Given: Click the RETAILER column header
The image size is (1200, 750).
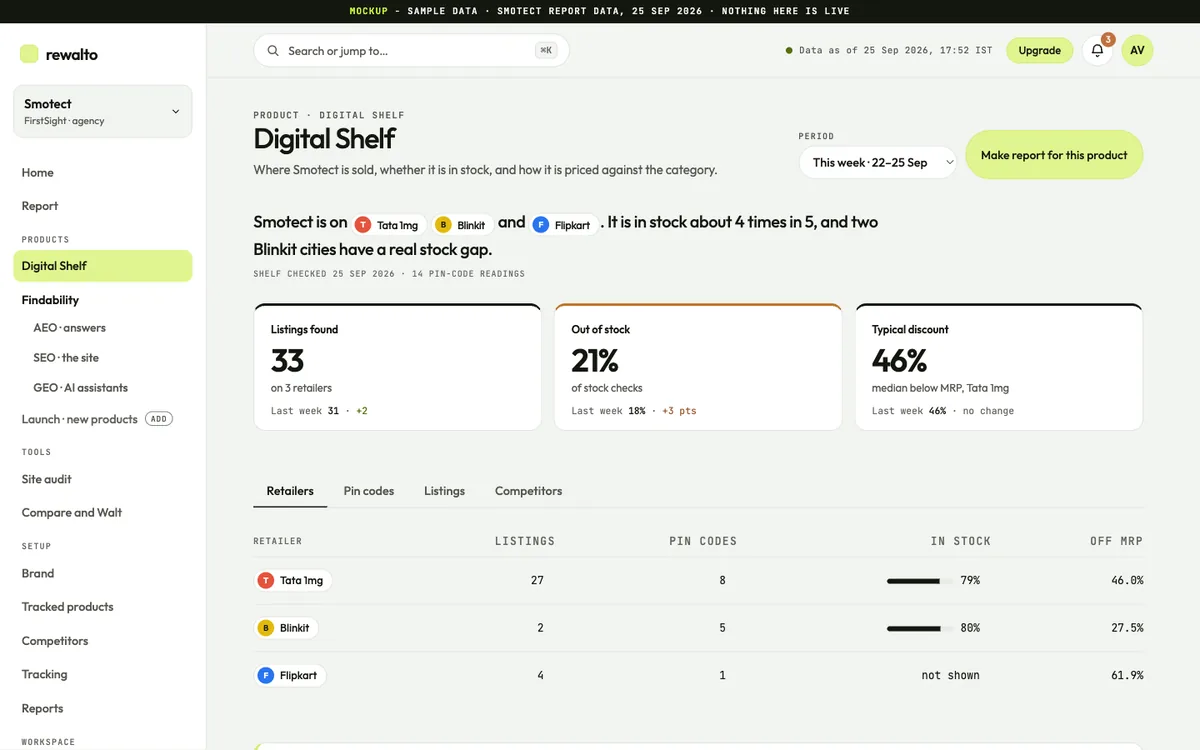Looking at the screenshot, I should coord(278,541).
